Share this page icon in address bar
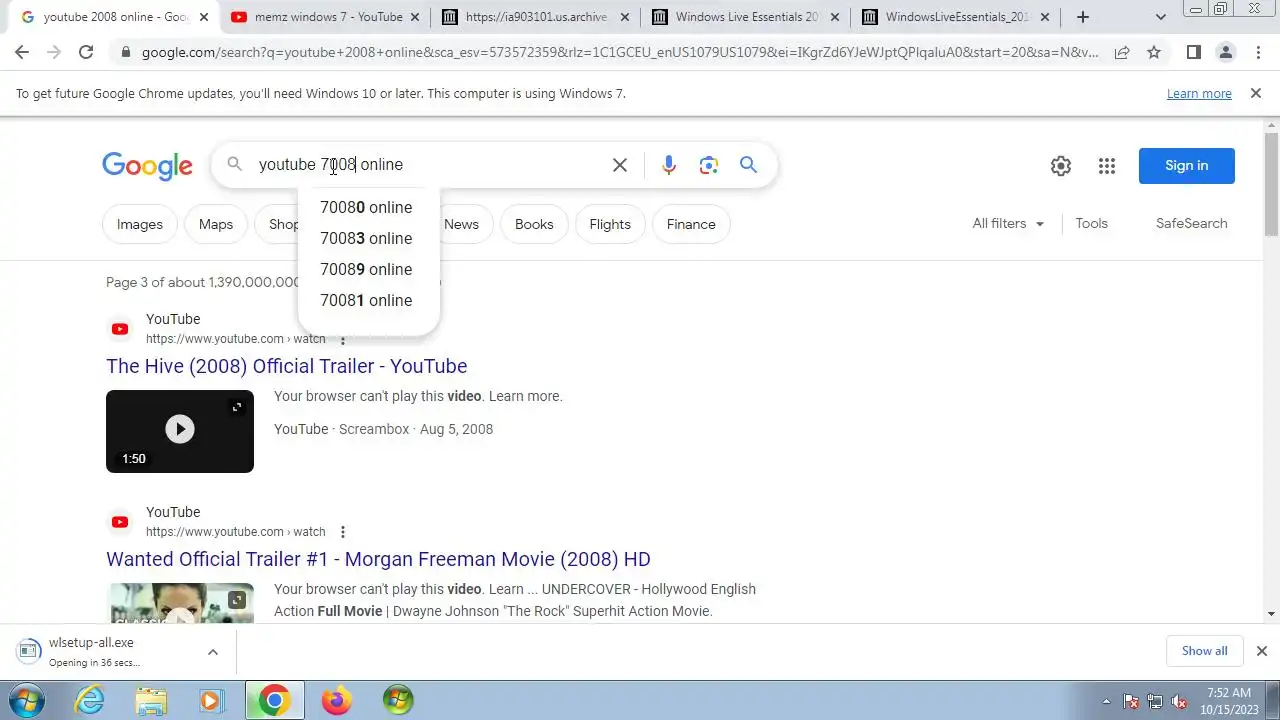 tap(1122, 52)
